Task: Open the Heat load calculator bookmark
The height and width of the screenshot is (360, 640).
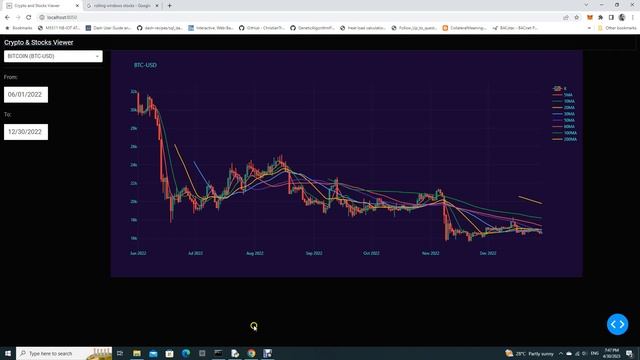Action: [363, 28]
